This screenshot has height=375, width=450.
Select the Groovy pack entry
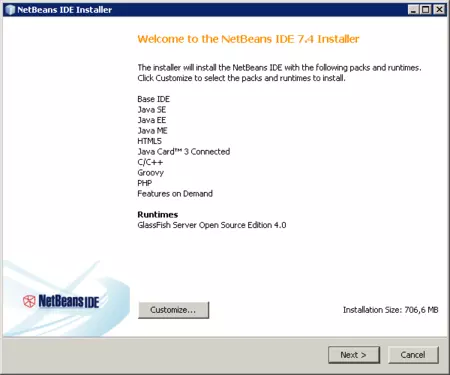pos(151,173)
